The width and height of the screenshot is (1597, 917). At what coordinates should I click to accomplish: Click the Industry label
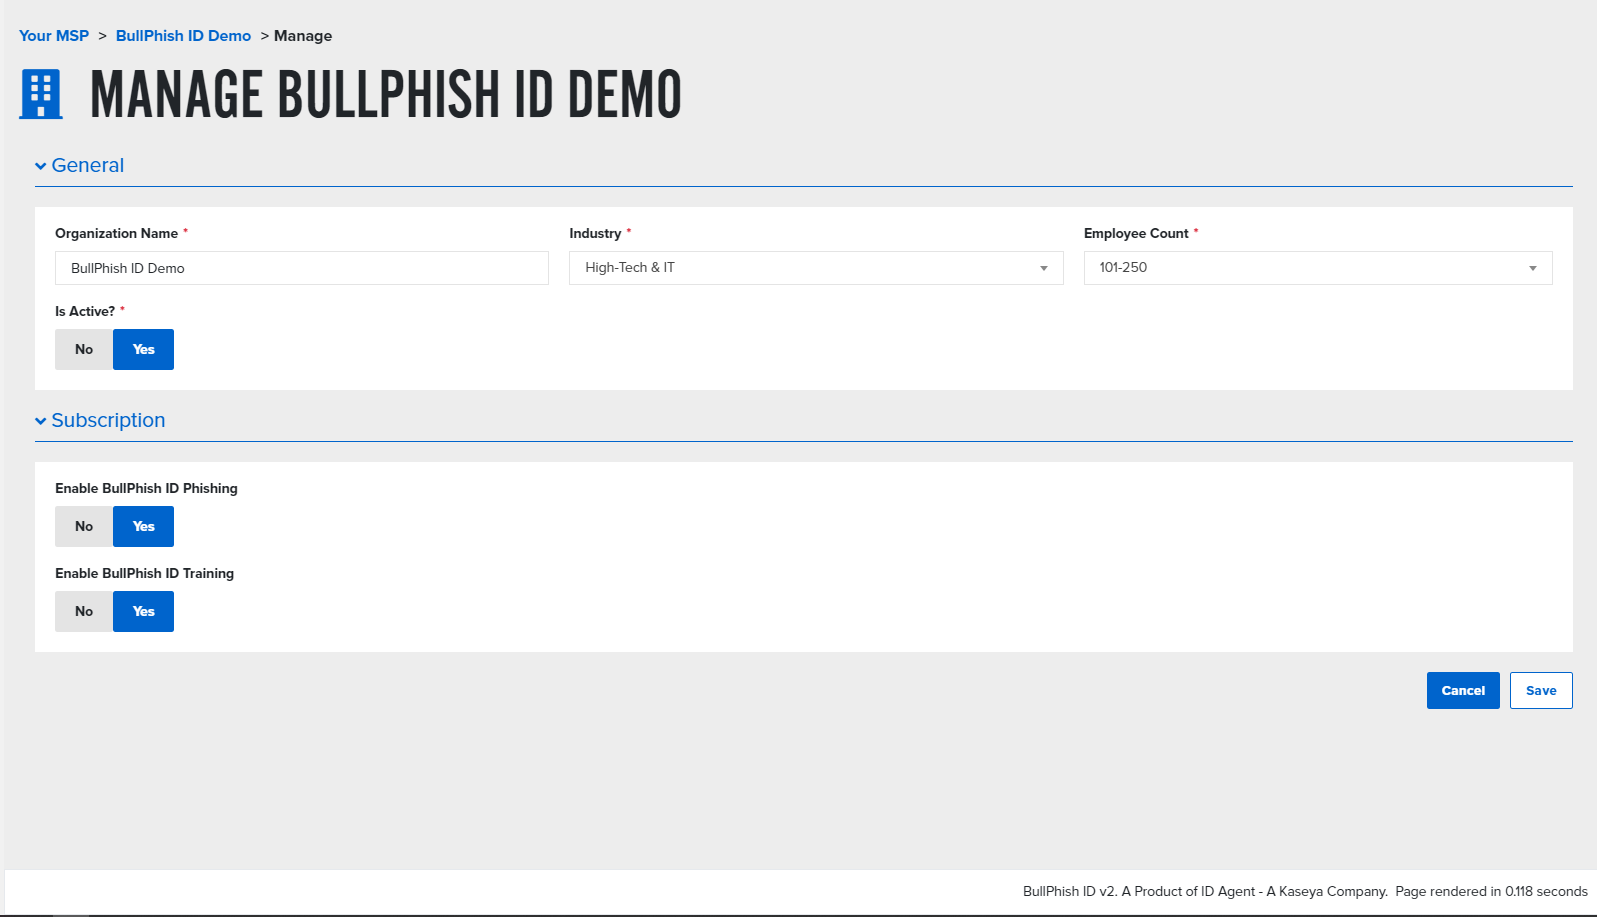coord(595,233)
